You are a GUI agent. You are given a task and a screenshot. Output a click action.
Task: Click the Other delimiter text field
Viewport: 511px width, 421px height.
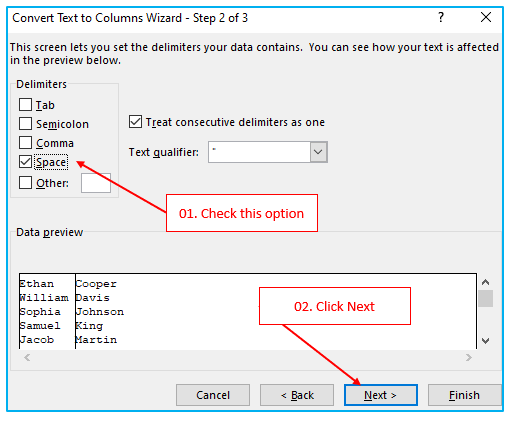click(x=96, y=183)
